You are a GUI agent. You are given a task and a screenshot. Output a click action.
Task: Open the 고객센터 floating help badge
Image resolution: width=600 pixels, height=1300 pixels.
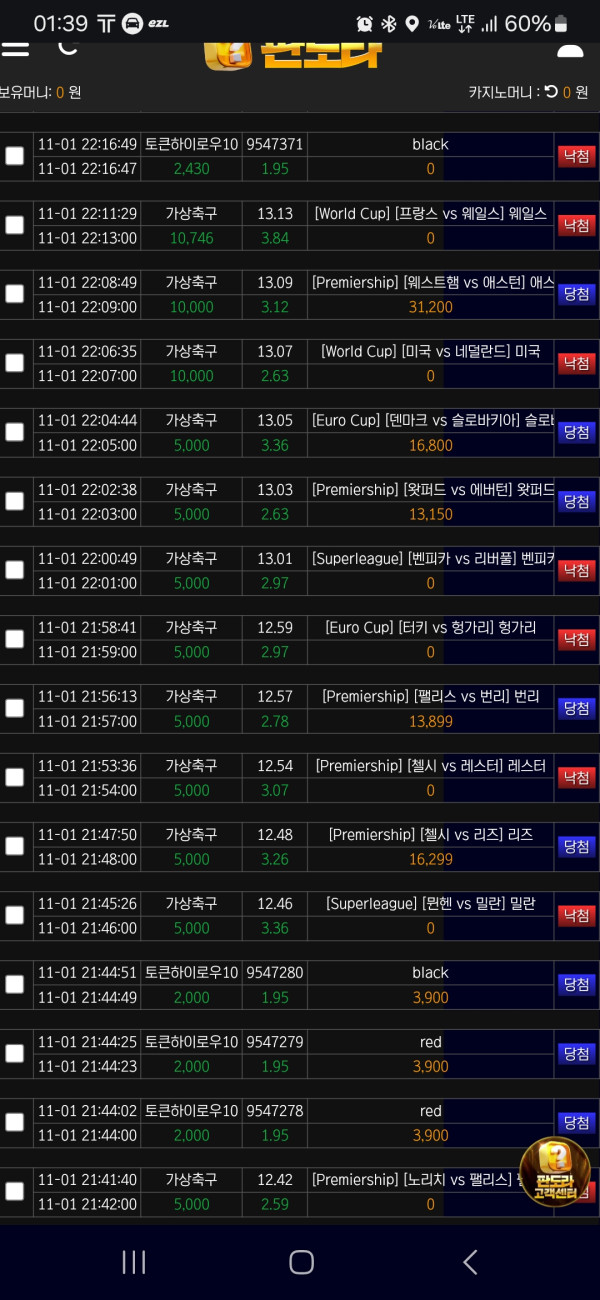(554, 1172)
